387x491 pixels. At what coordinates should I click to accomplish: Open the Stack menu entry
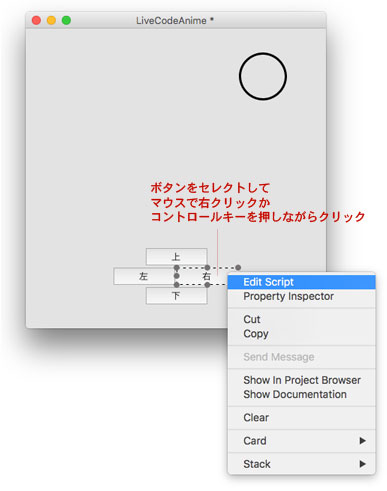coord(301,464)
